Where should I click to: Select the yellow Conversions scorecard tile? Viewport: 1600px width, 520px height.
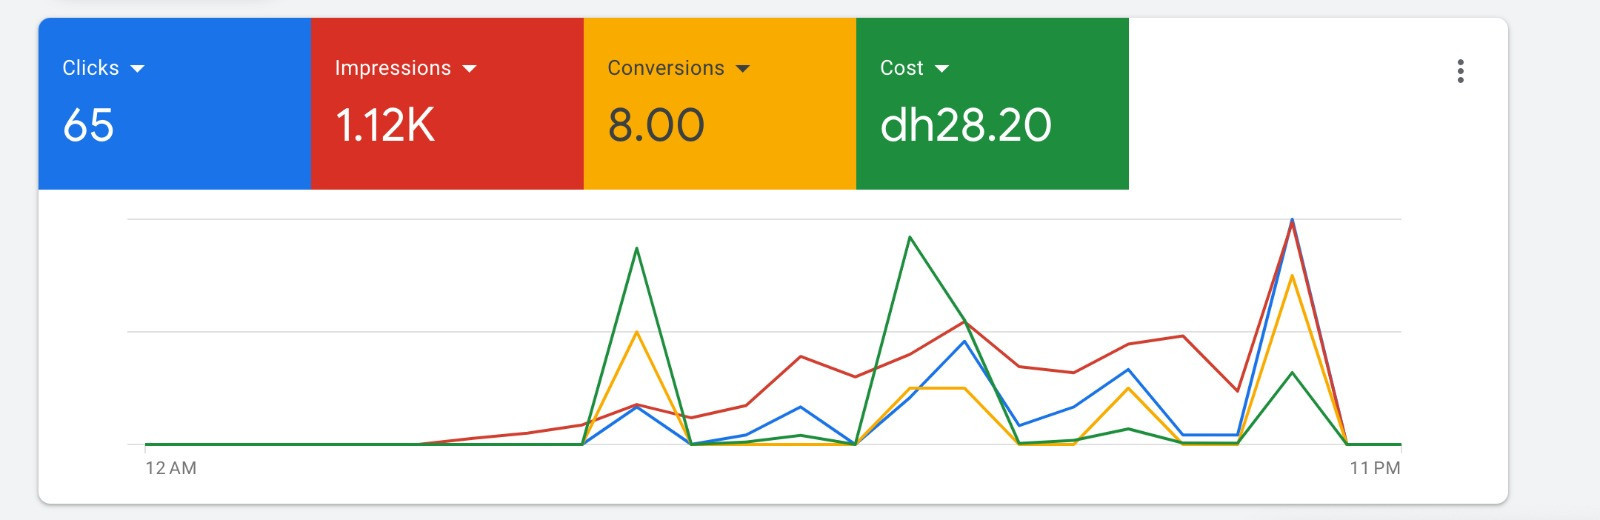(720, 104)
